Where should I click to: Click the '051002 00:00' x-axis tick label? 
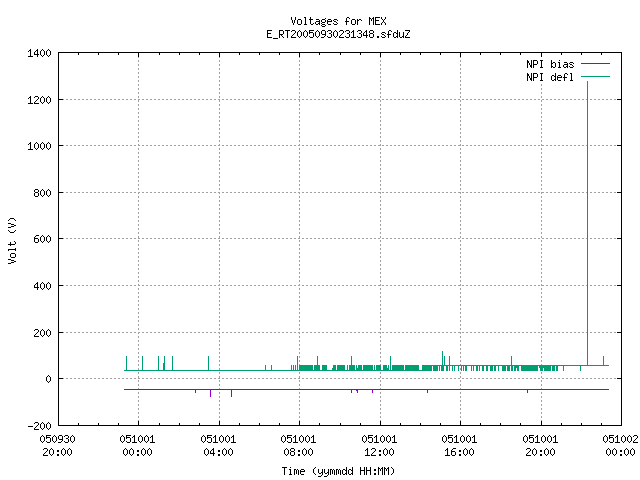tap(620, 446)
